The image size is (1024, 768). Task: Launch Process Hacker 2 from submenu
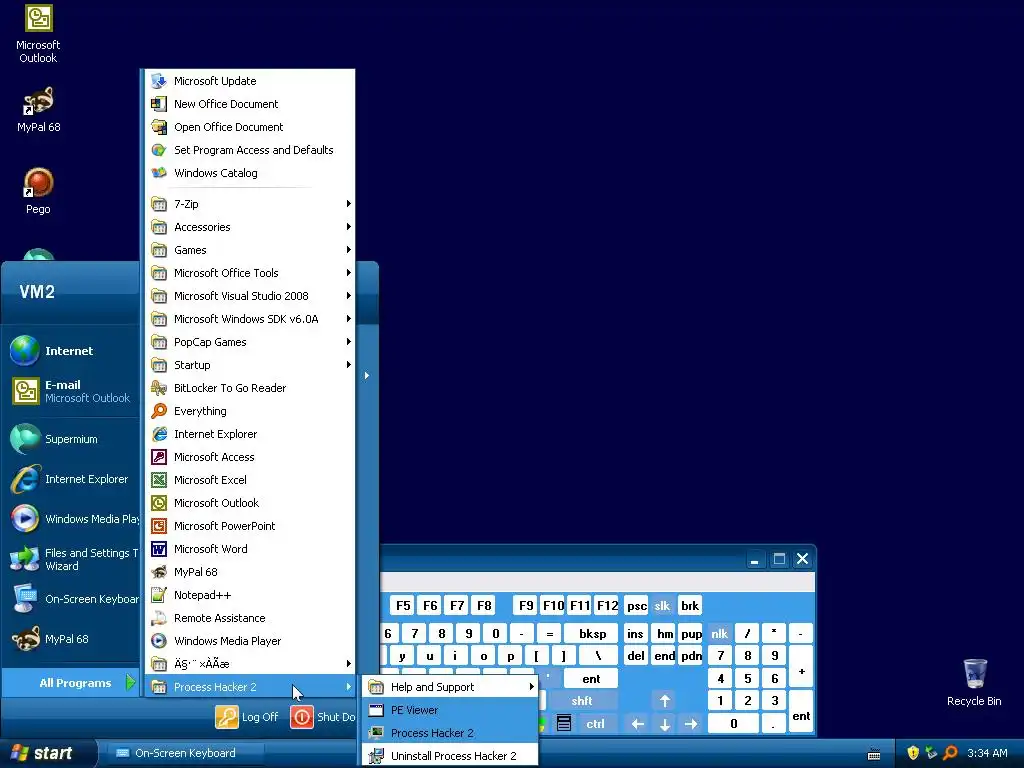(450, 733)
